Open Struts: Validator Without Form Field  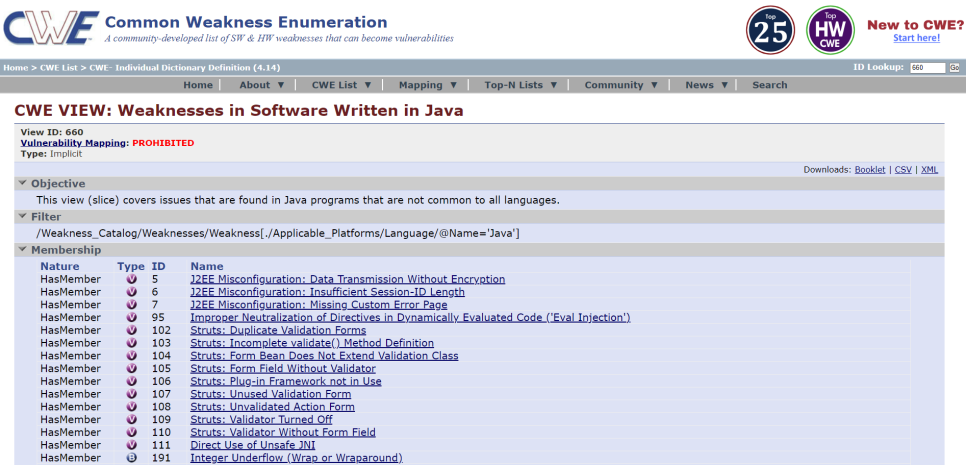(283, 432)
